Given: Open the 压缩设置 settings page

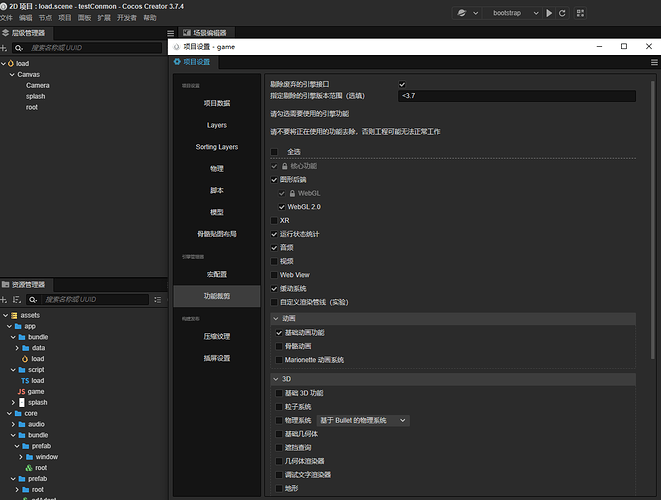Looking at the screenshot, I should (x=217, y=336).
